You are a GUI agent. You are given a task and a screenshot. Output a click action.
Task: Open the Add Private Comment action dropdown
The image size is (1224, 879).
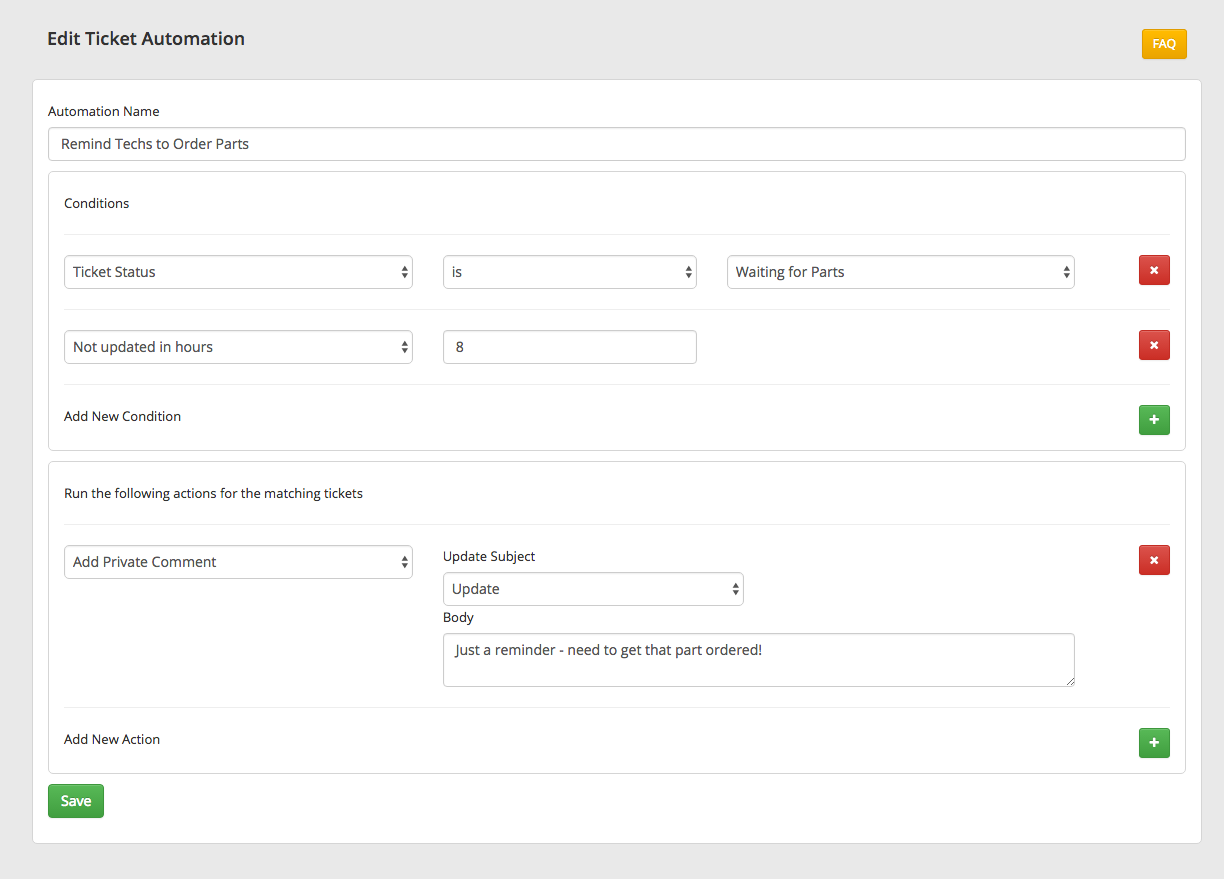pyautogui.click(x=238, y=562)
